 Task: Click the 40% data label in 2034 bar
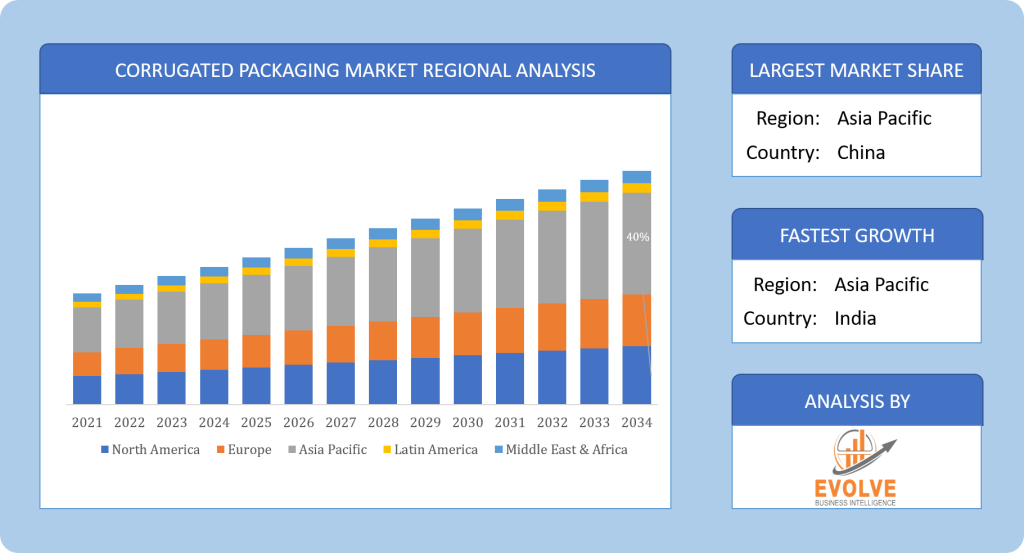pos(637,237)
